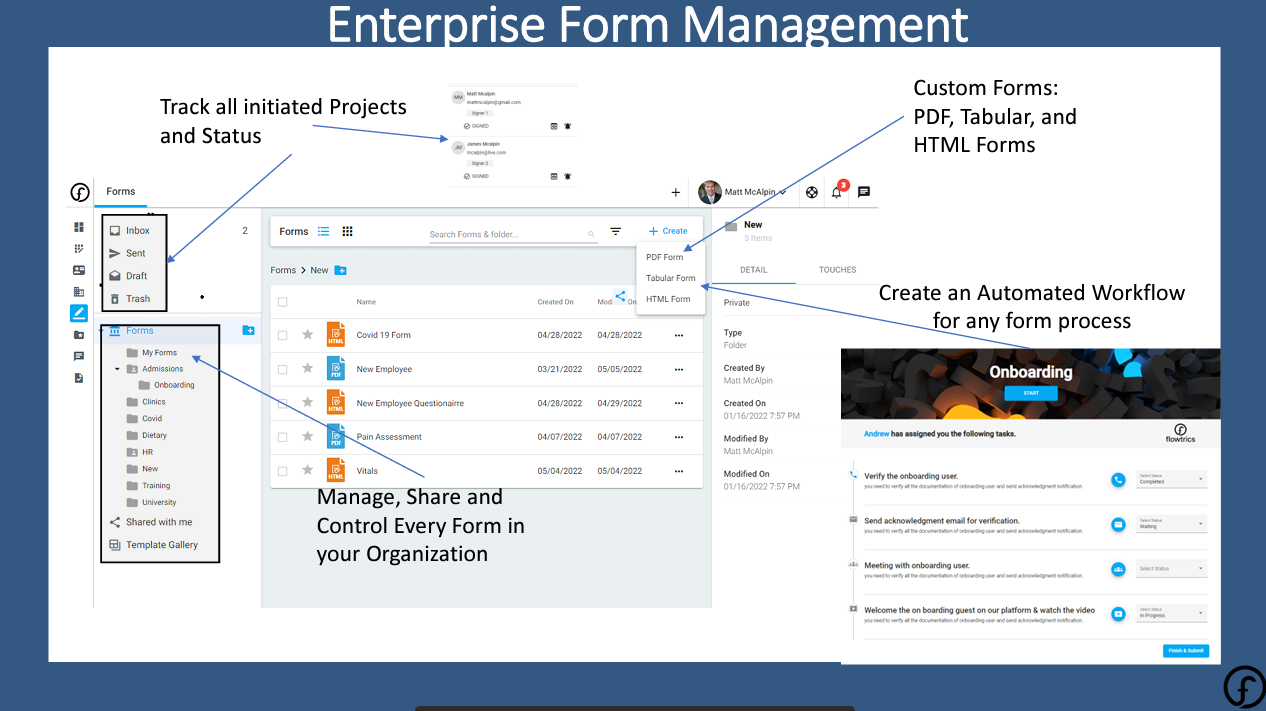Sort by the Created On column header
Image resolution: width=1266 pixels, height=711 pixels.
pos(555,302)
